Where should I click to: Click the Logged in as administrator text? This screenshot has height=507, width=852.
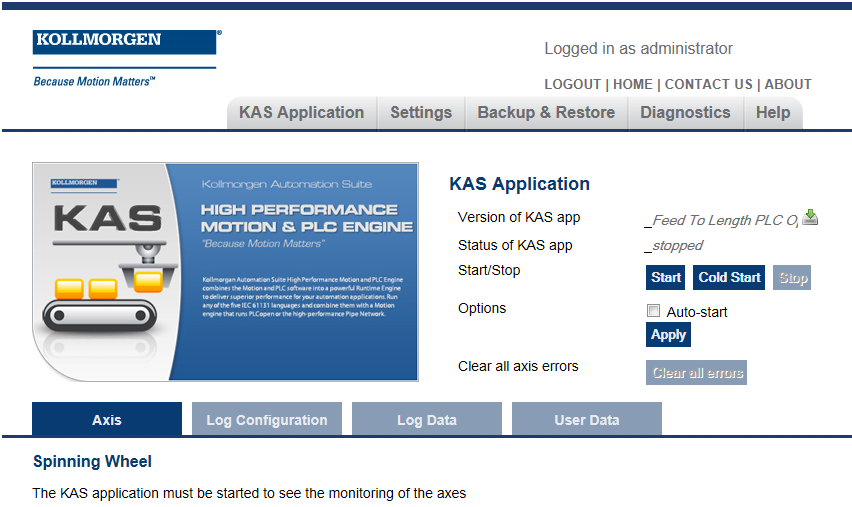[638, 48]
